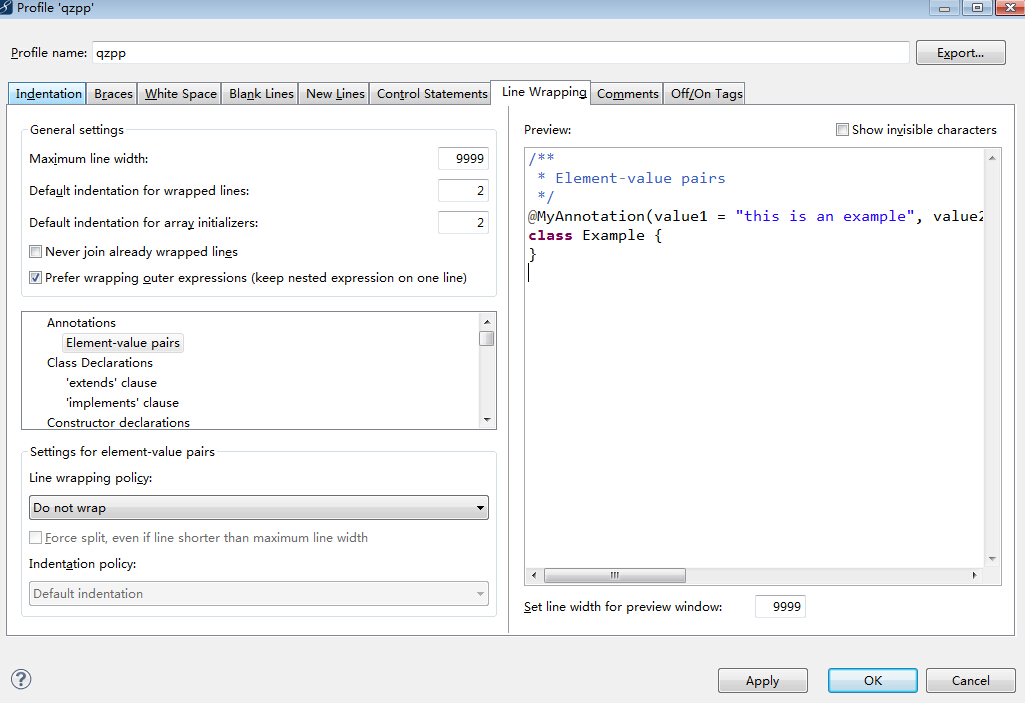Click the Apply button
1025x703 pixels.
(x=762, y=681)
